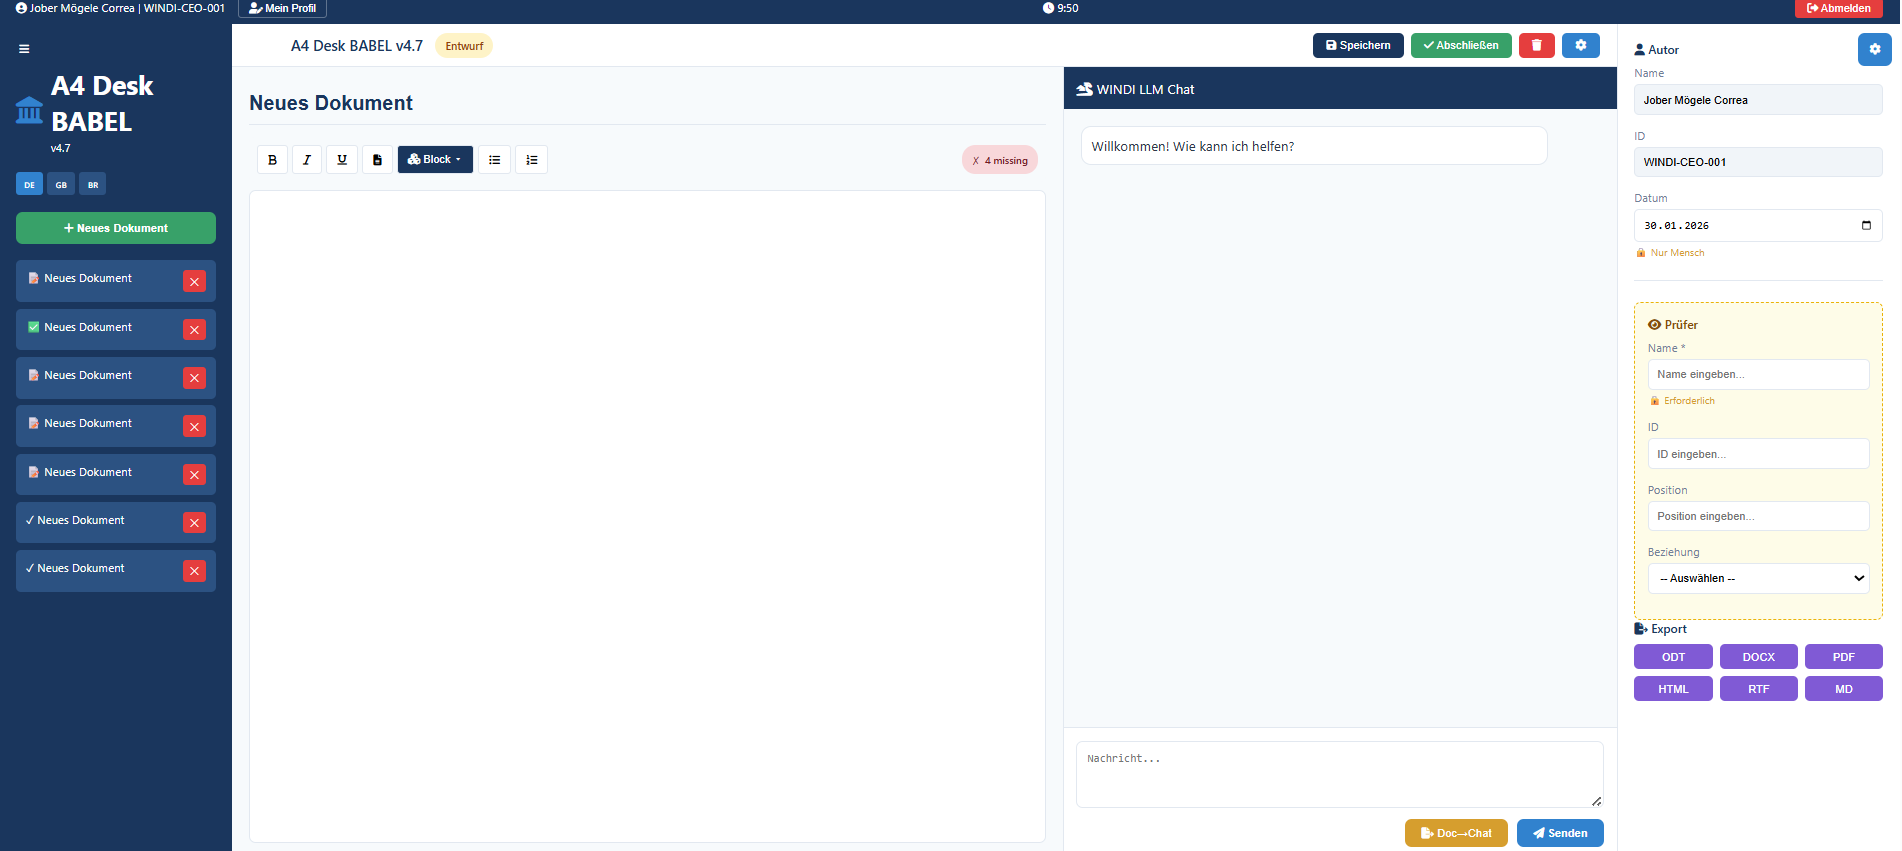This screenshot has width=1902, height=851.
Task: Delete the second Neues Dokument with green checkmark
Action: click(x=194, y=330)
